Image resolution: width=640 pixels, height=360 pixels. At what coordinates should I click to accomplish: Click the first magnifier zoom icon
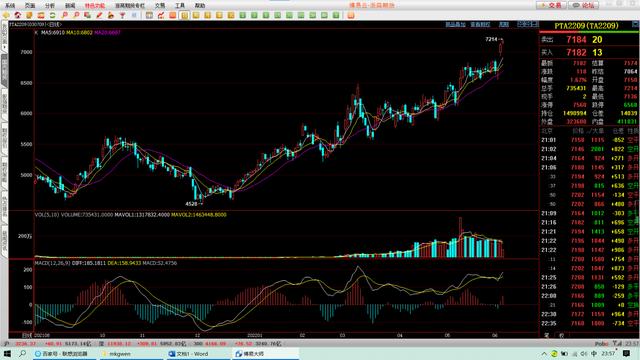pos(64,15)
